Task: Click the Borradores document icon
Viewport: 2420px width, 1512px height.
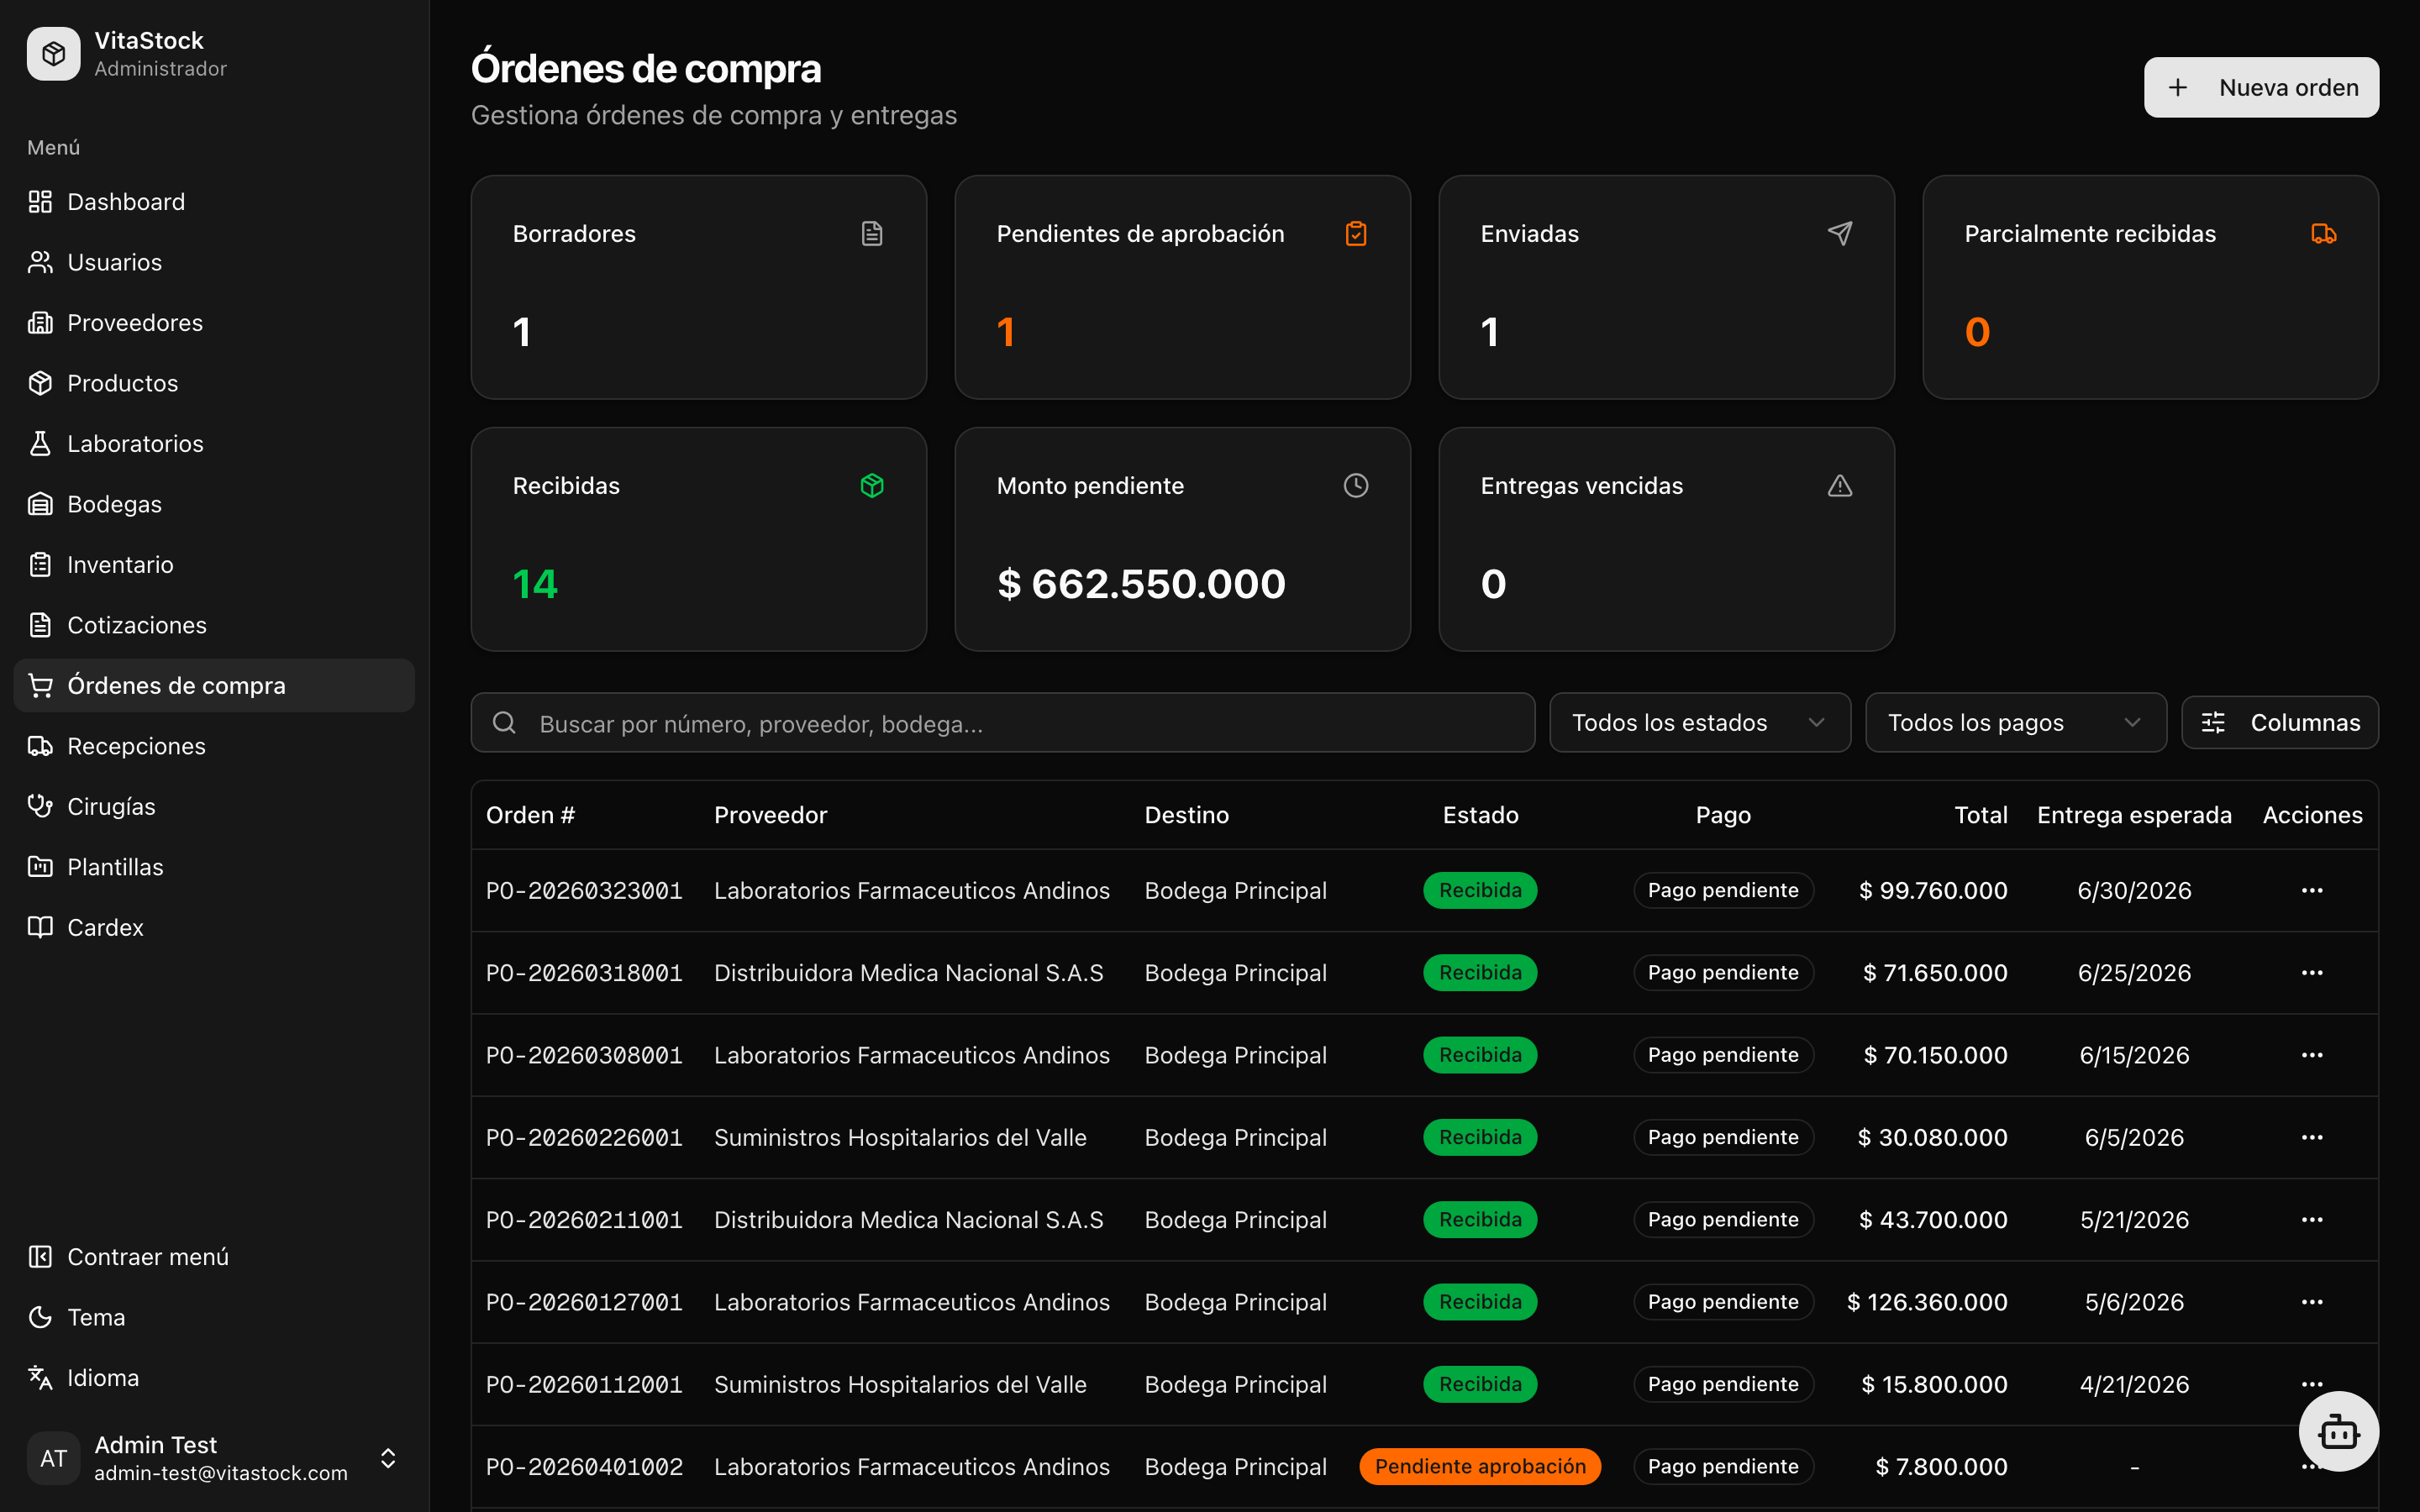Action: pyautogui.click(x=872, y=234)
